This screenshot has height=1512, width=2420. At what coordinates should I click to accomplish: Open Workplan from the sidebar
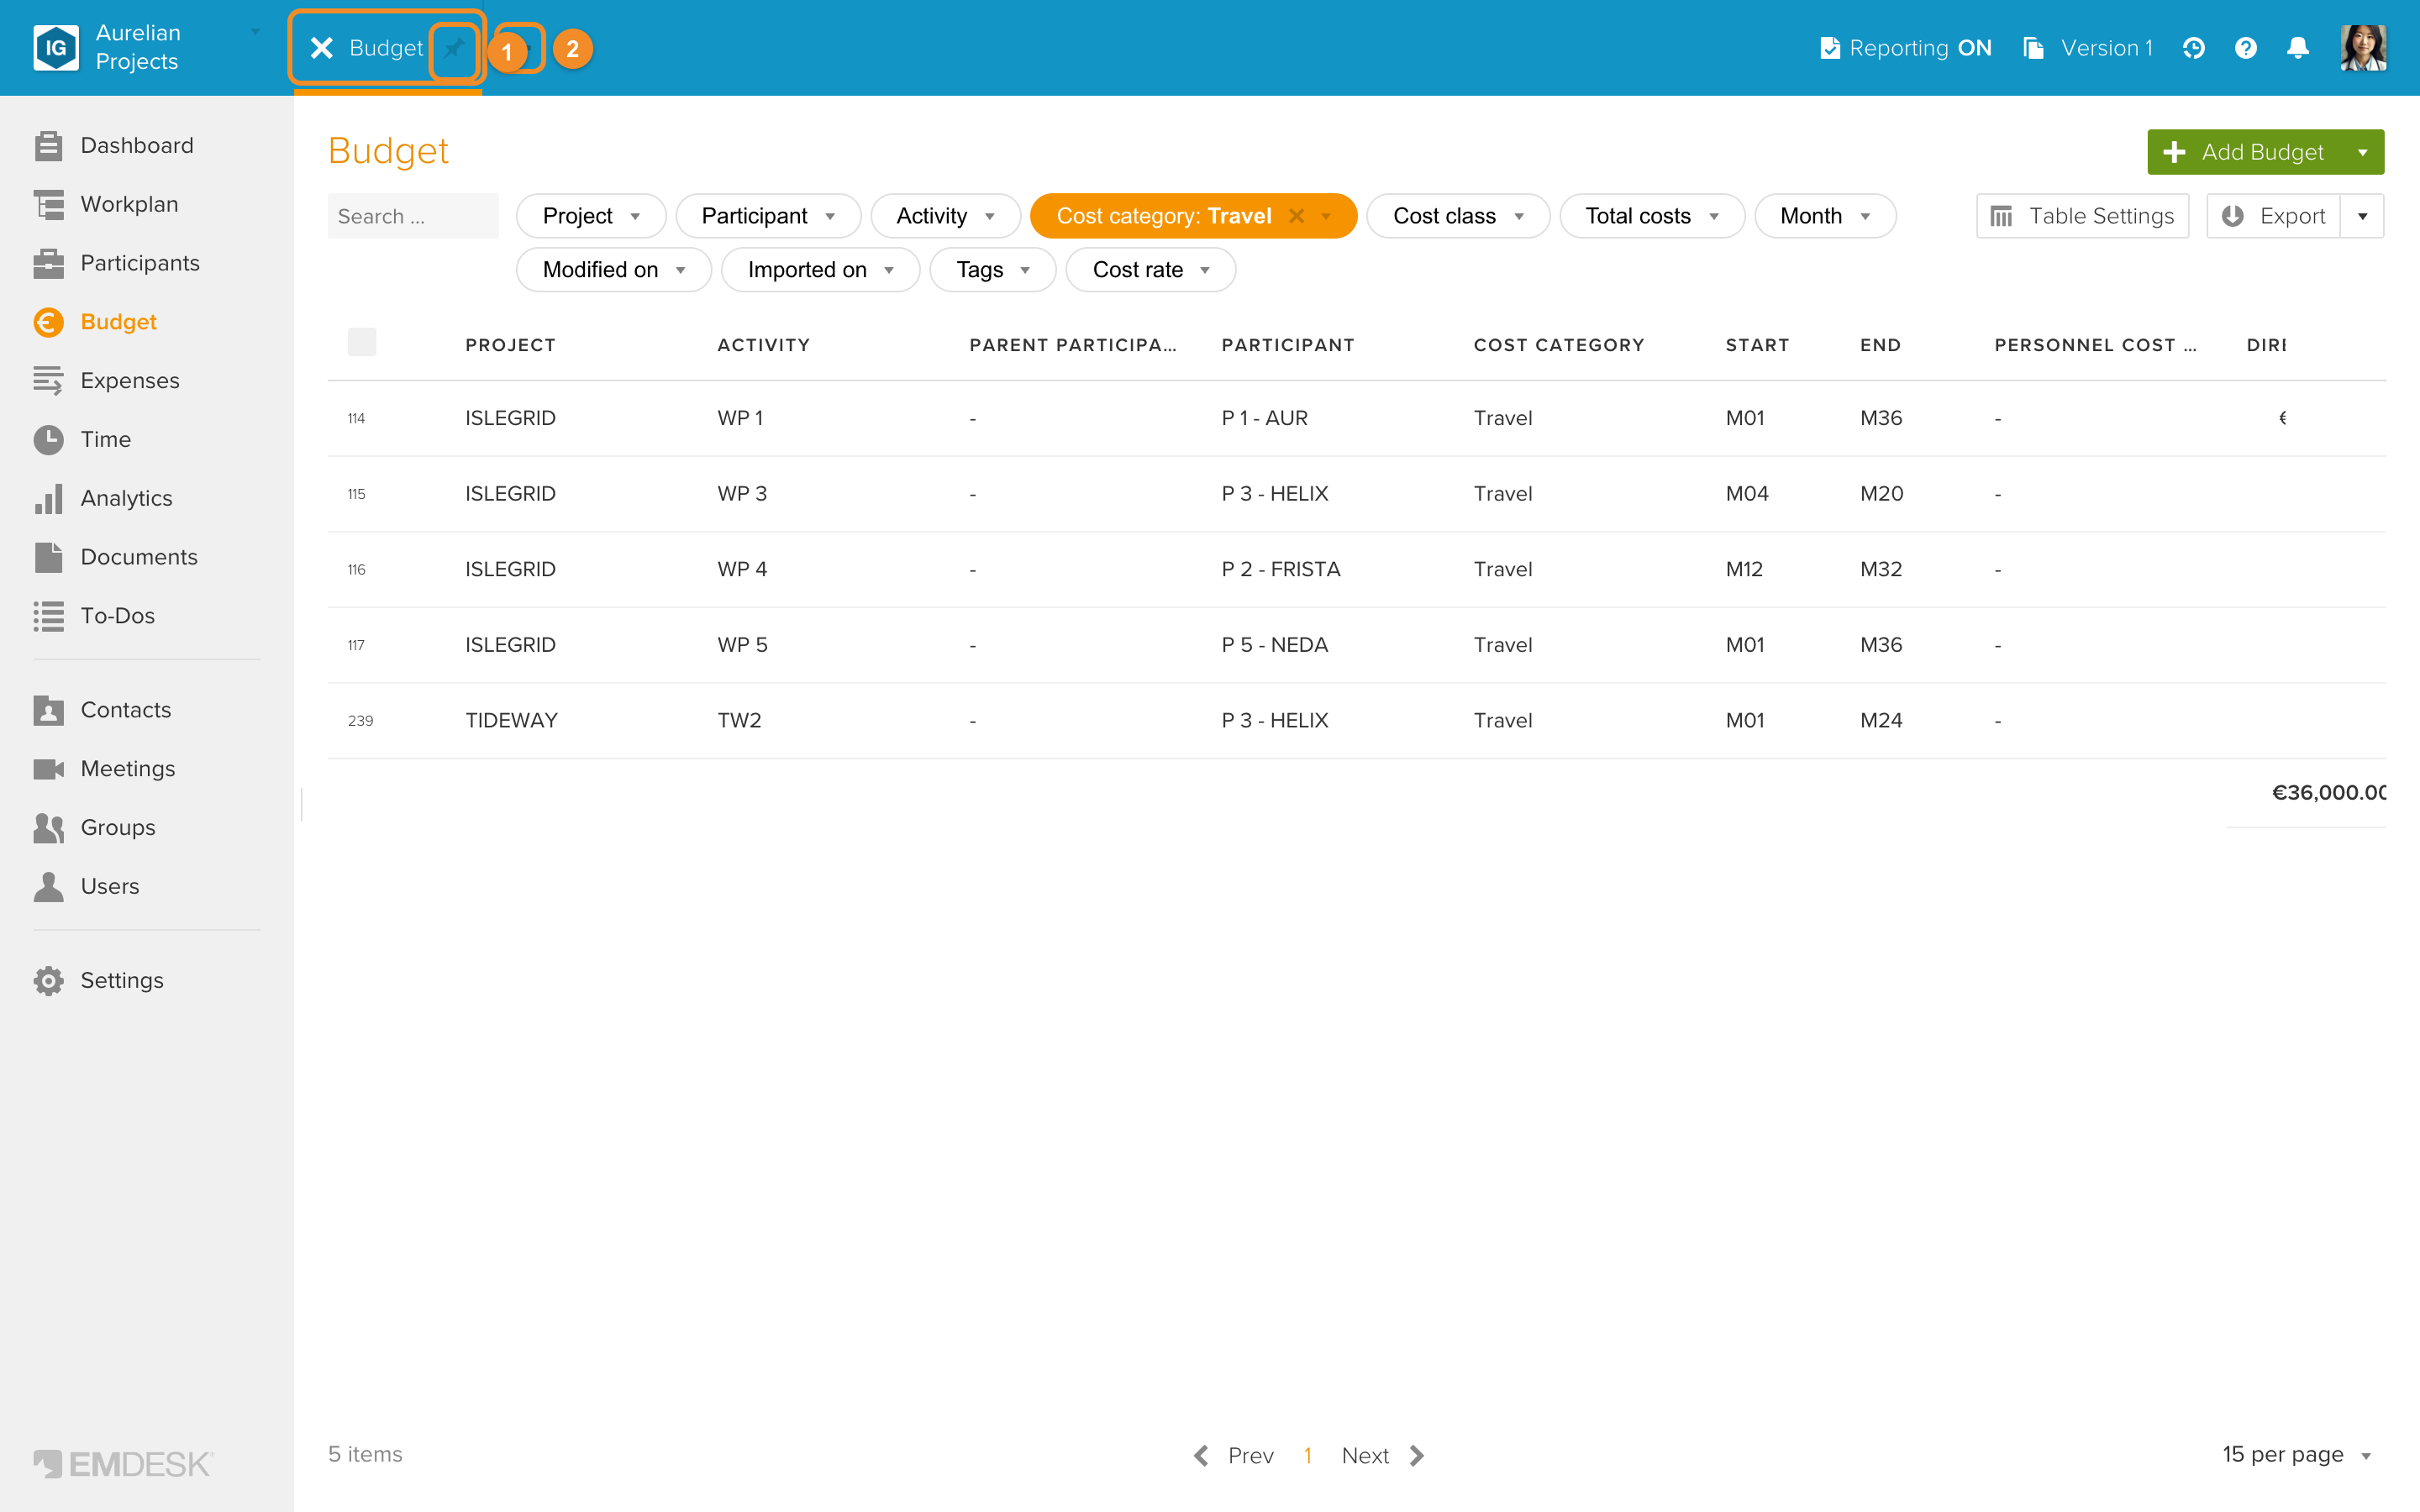pos(129,204)
